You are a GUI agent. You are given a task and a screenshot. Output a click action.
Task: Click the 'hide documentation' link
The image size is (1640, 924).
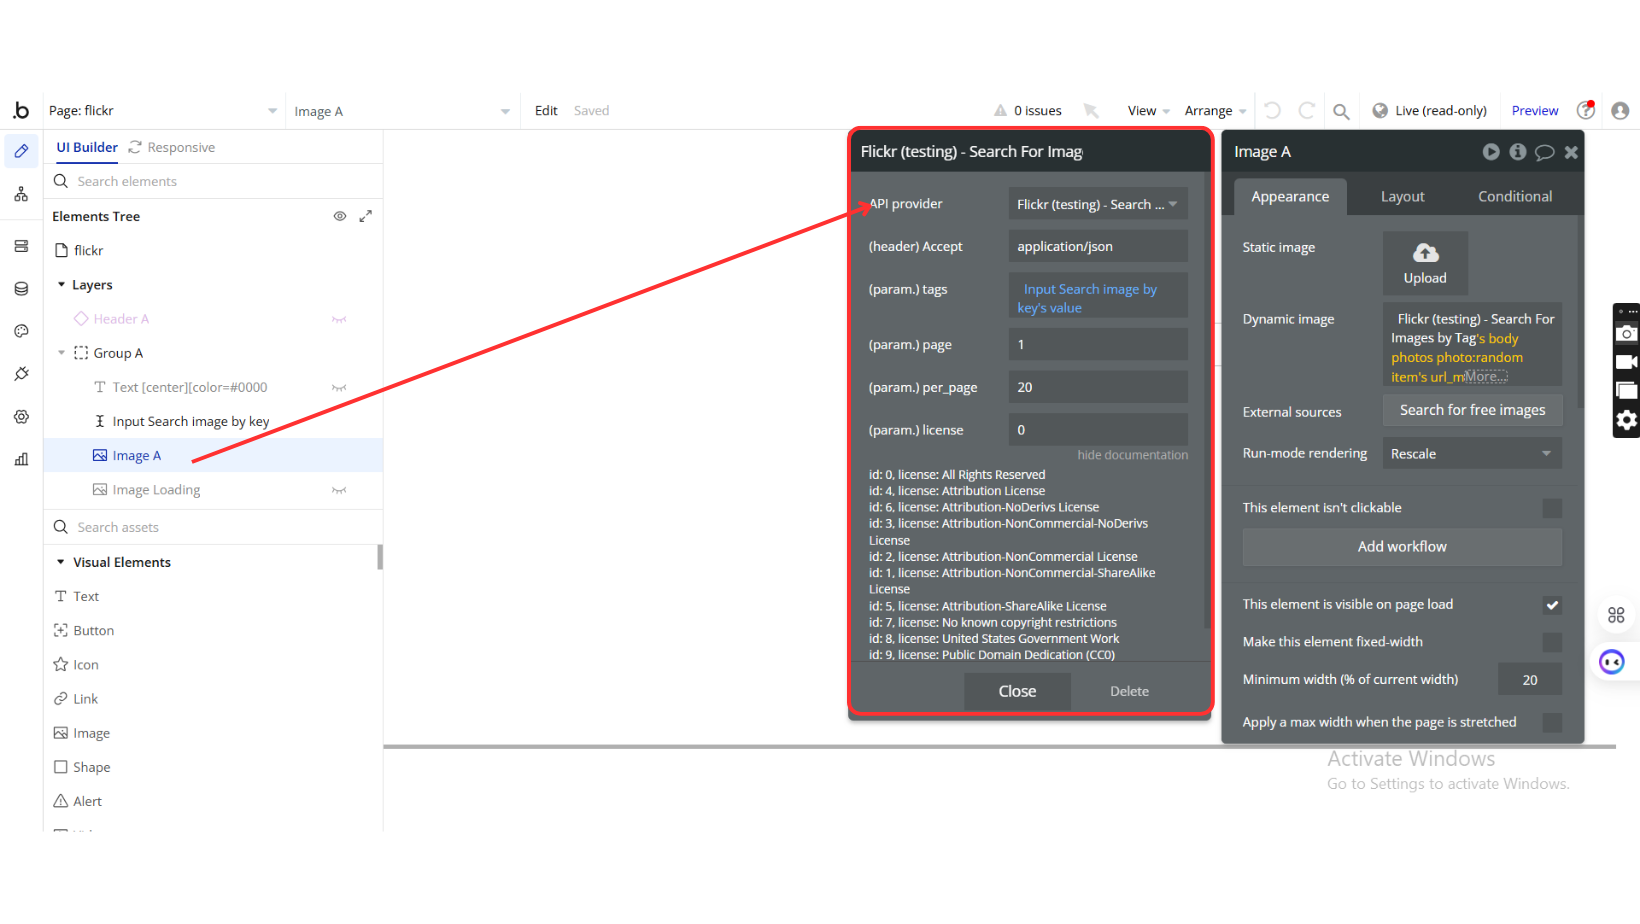[1132, 455]
